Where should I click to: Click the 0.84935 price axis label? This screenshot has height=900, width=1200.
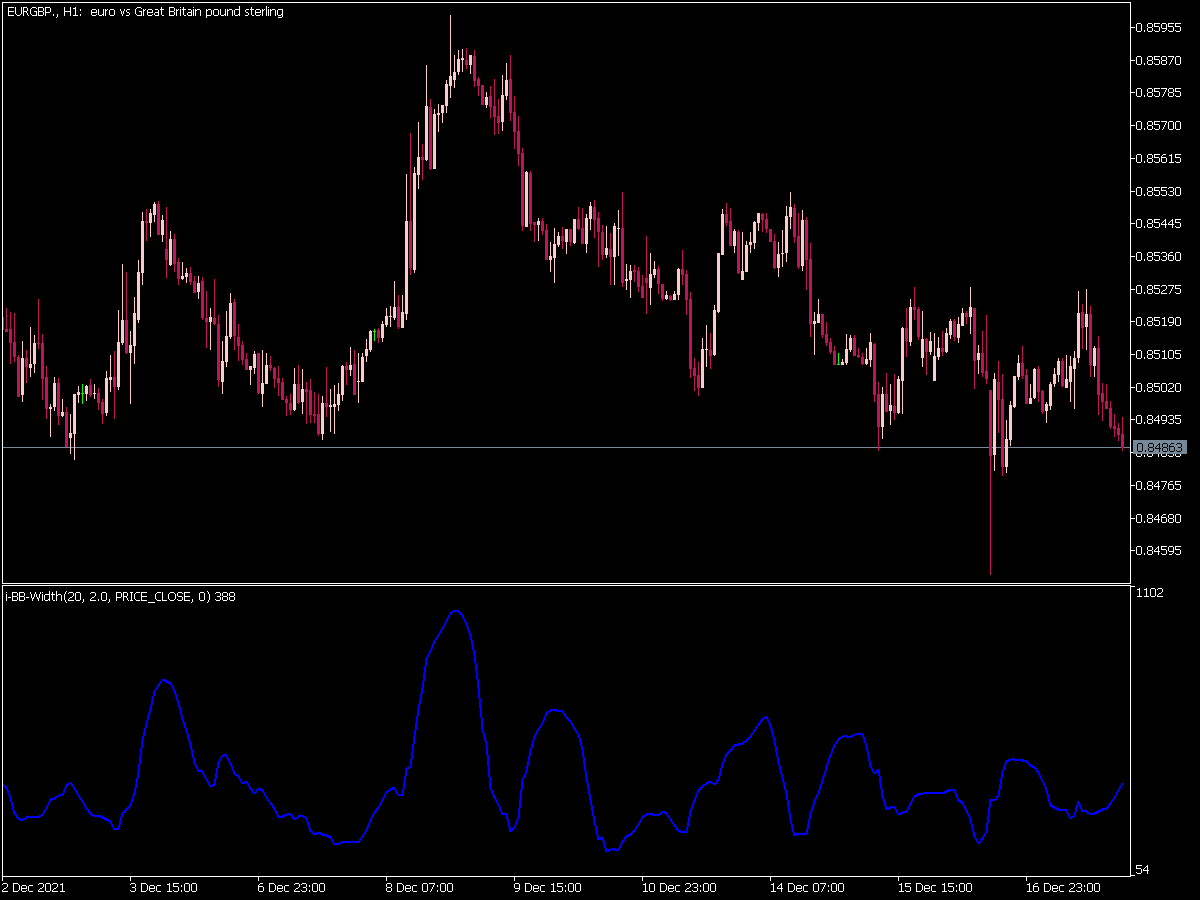coord(1161,419)
